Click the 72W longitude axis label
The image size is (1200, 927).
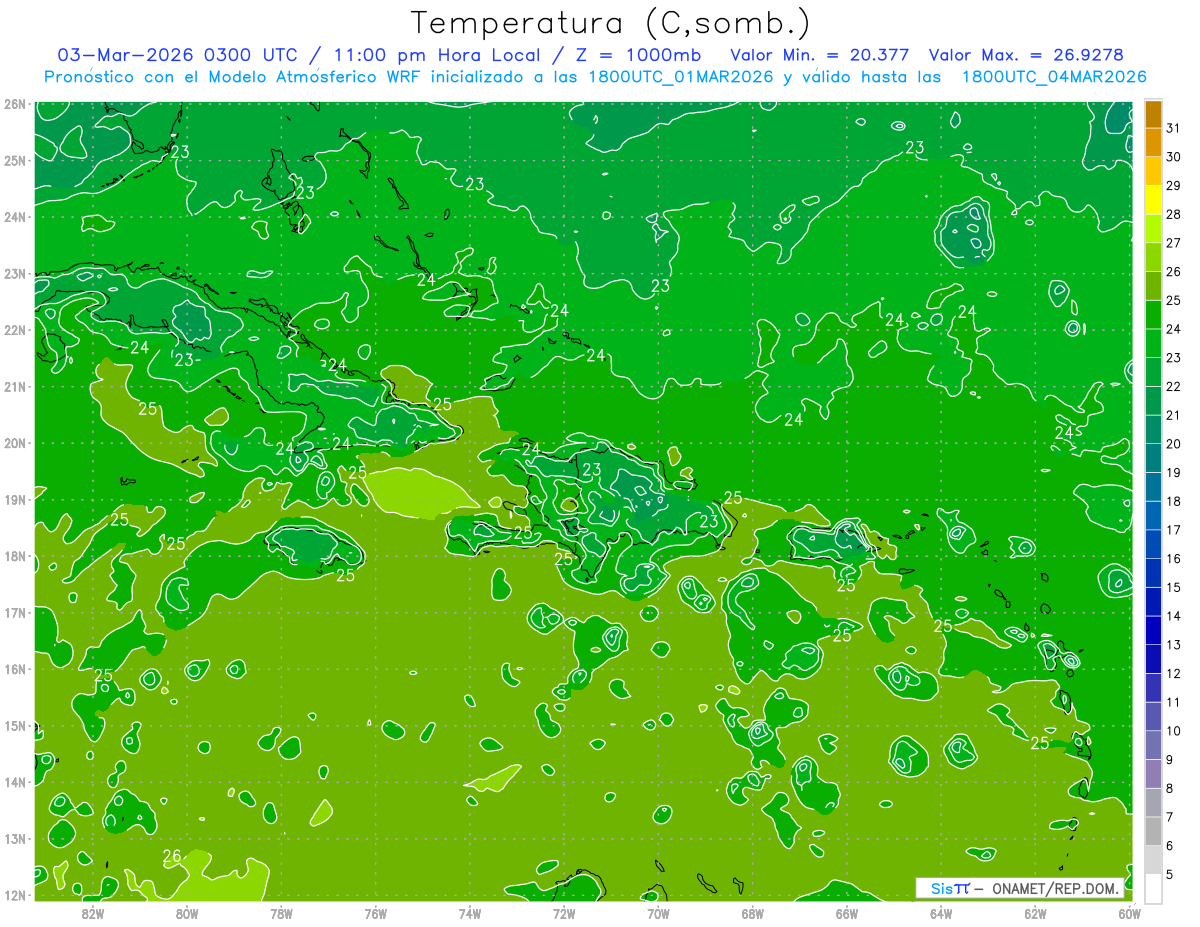tap(564, 913)
